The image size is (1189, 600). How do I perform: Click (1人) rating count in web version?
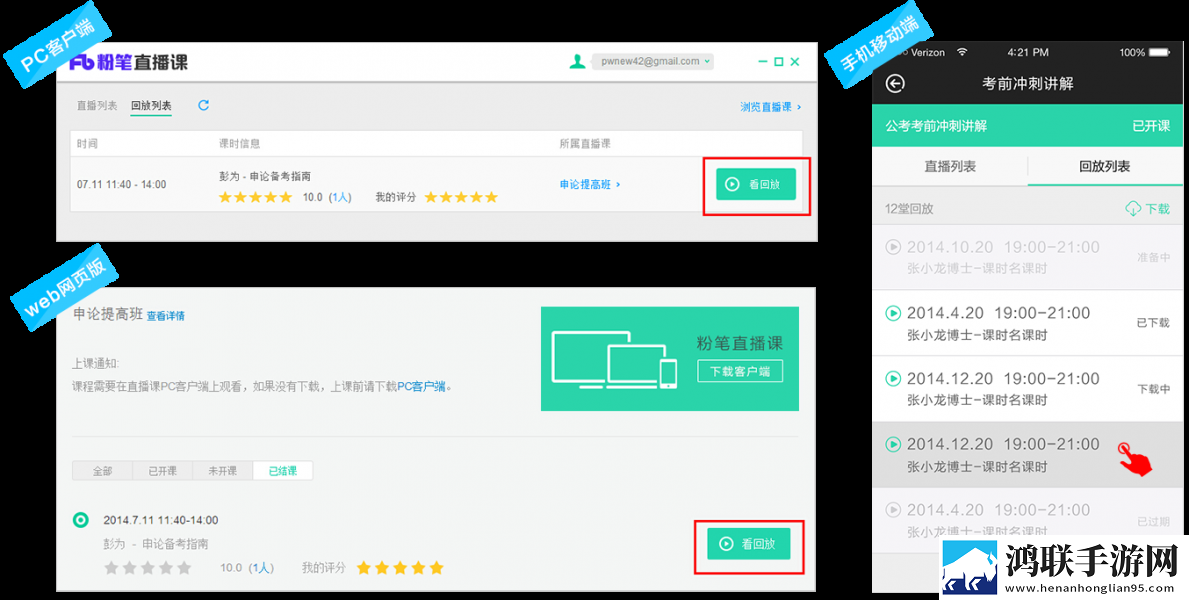(262, 567)
